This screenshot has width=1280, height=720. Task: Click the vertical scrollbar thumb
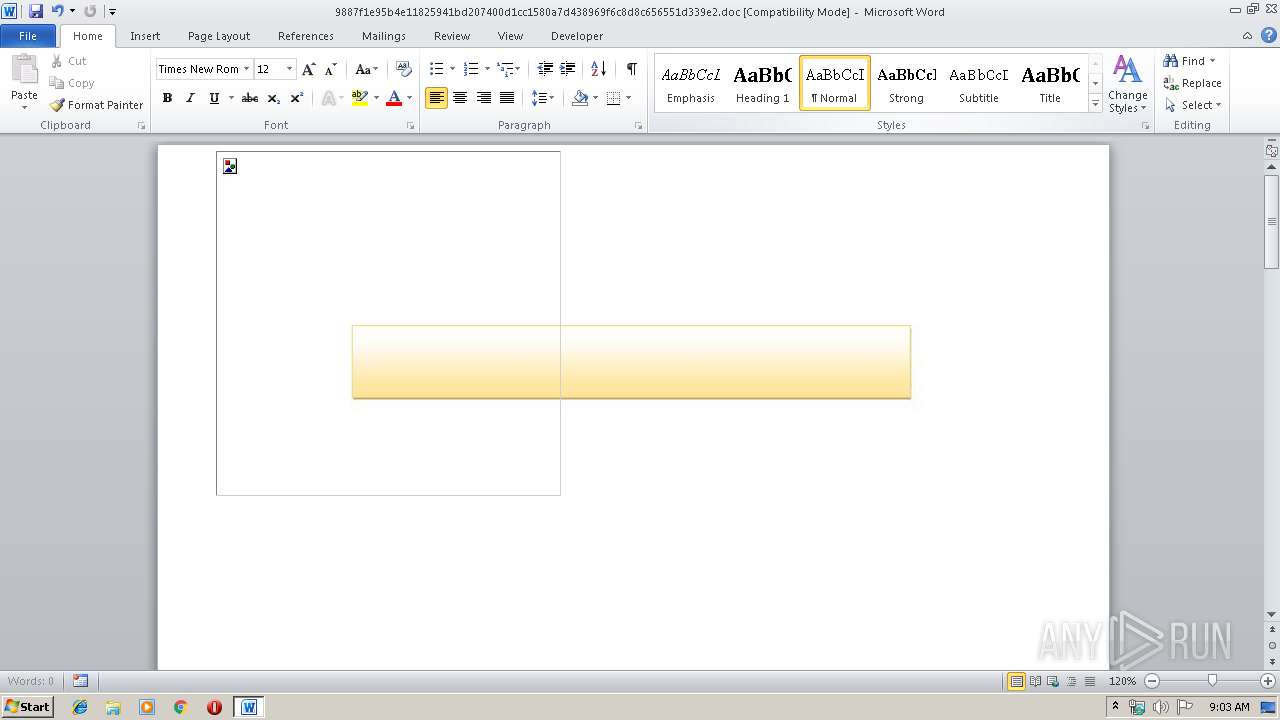coord(1271,221)
